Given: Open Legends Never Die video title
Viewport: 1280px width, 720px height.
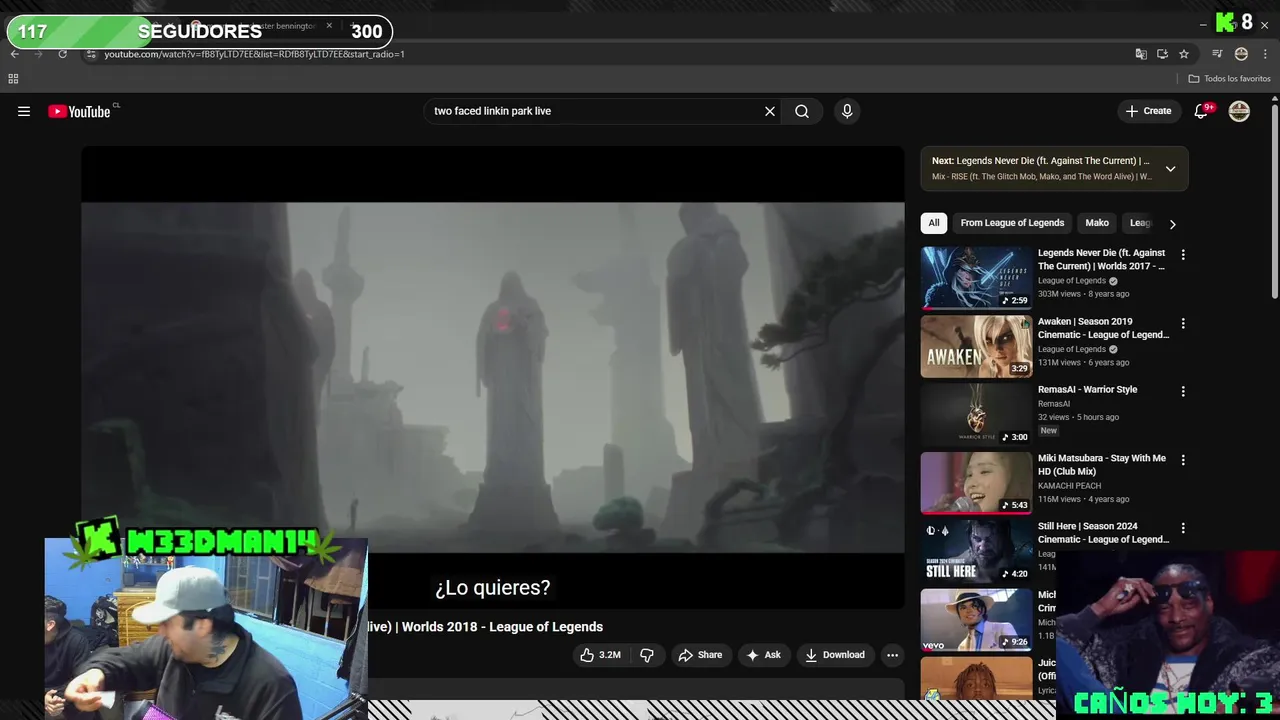Looking at the screenshot, I should [x=1102, y=259].
